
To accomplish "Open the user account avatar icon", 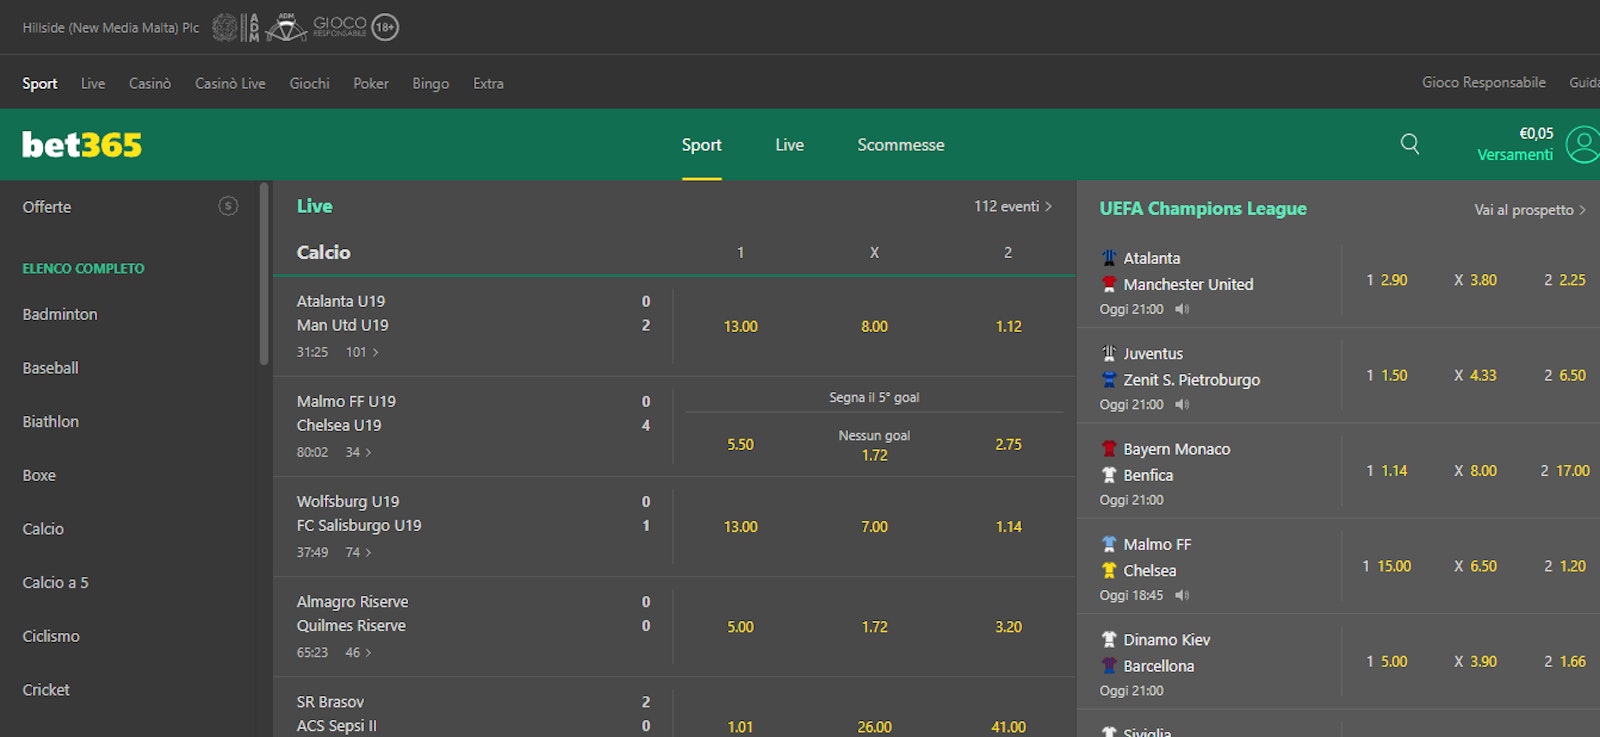I will click(1583, 144).
